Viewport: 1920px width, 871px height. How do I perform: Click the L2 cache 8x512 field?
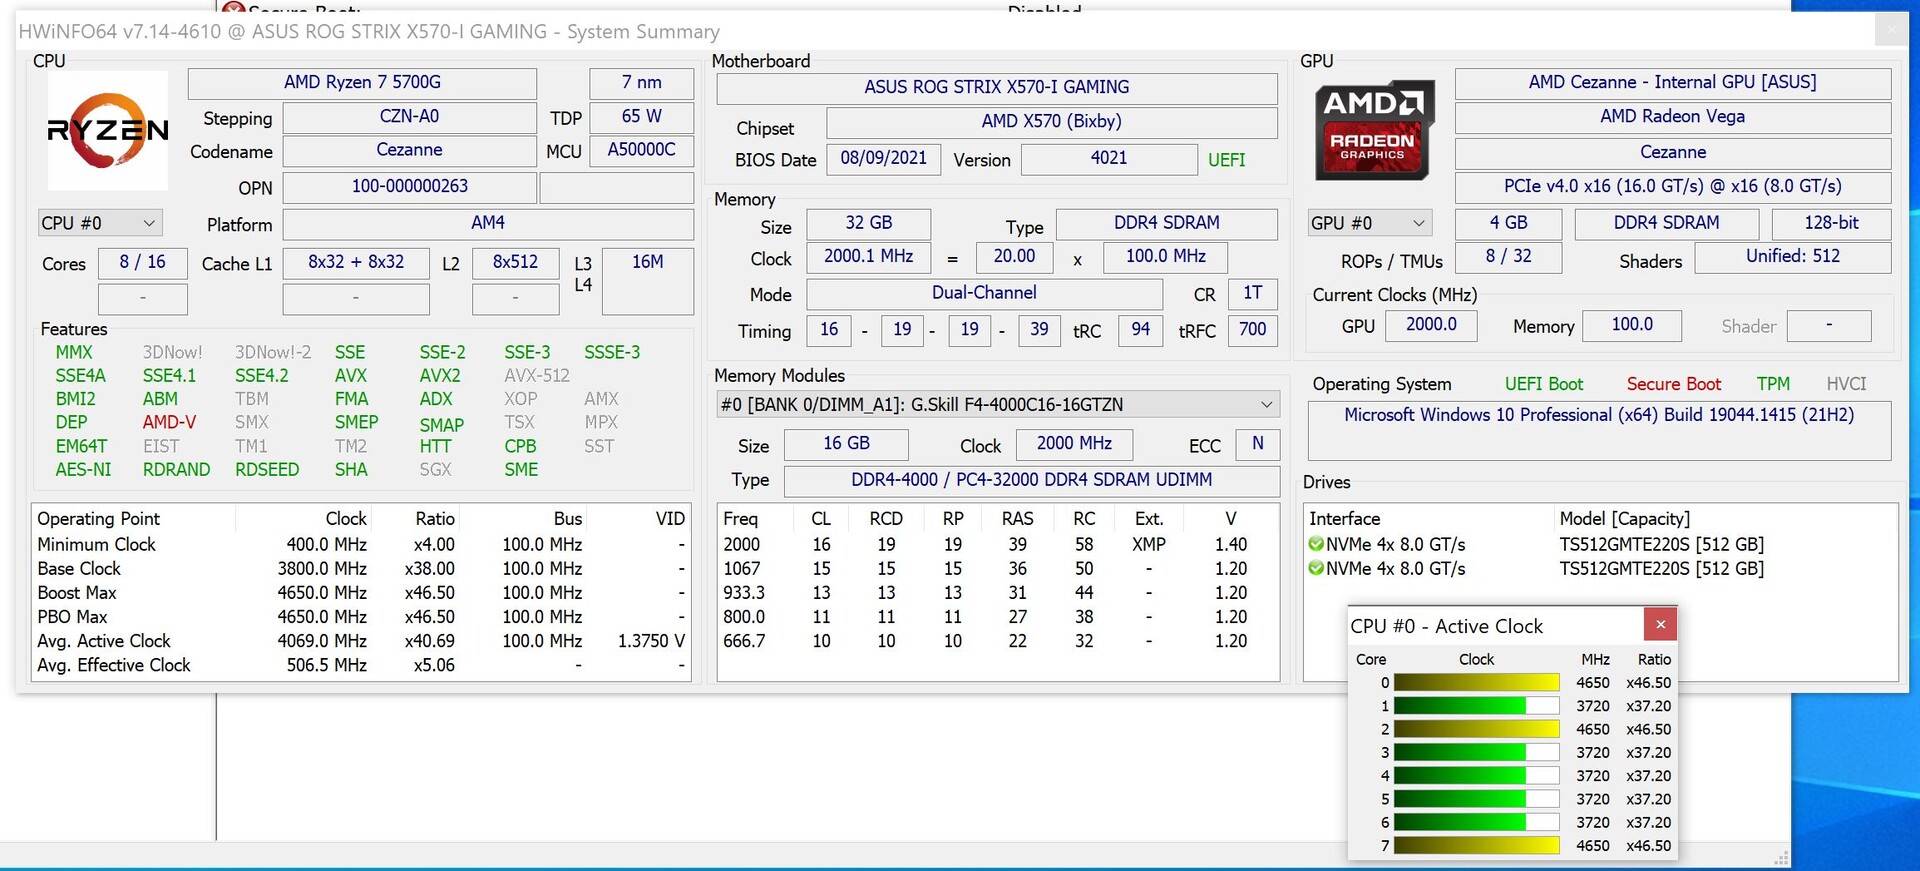(x=515, y=262)
